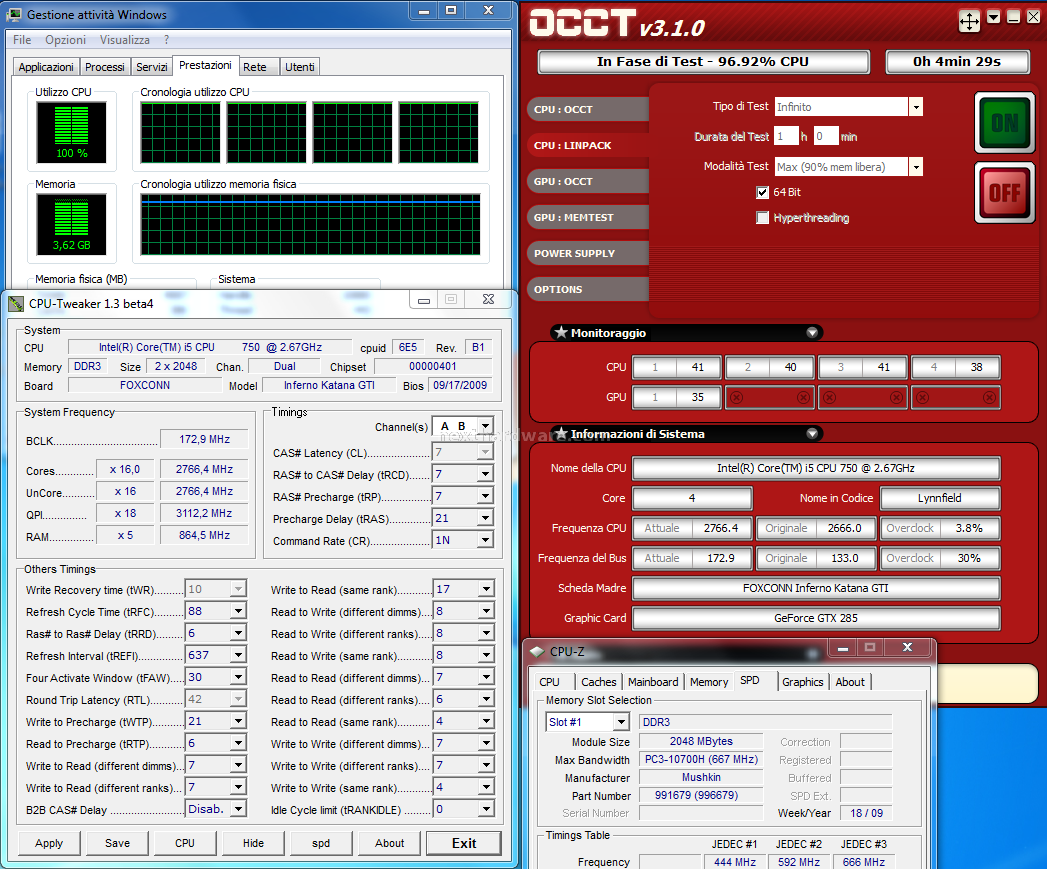The width and height of the screenshot is (1047, 869).
Task: Click the Exit button in CPU-Tweaker
Action: click(464, 843)
